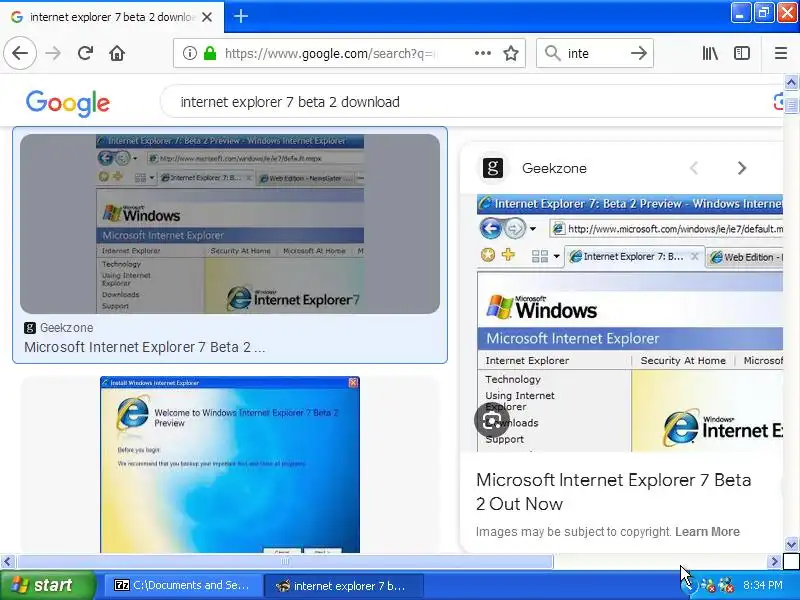Click the vertical scrollbar up arrow
Viewport: 800px width, 600px height.
click(x=791, y=82)
